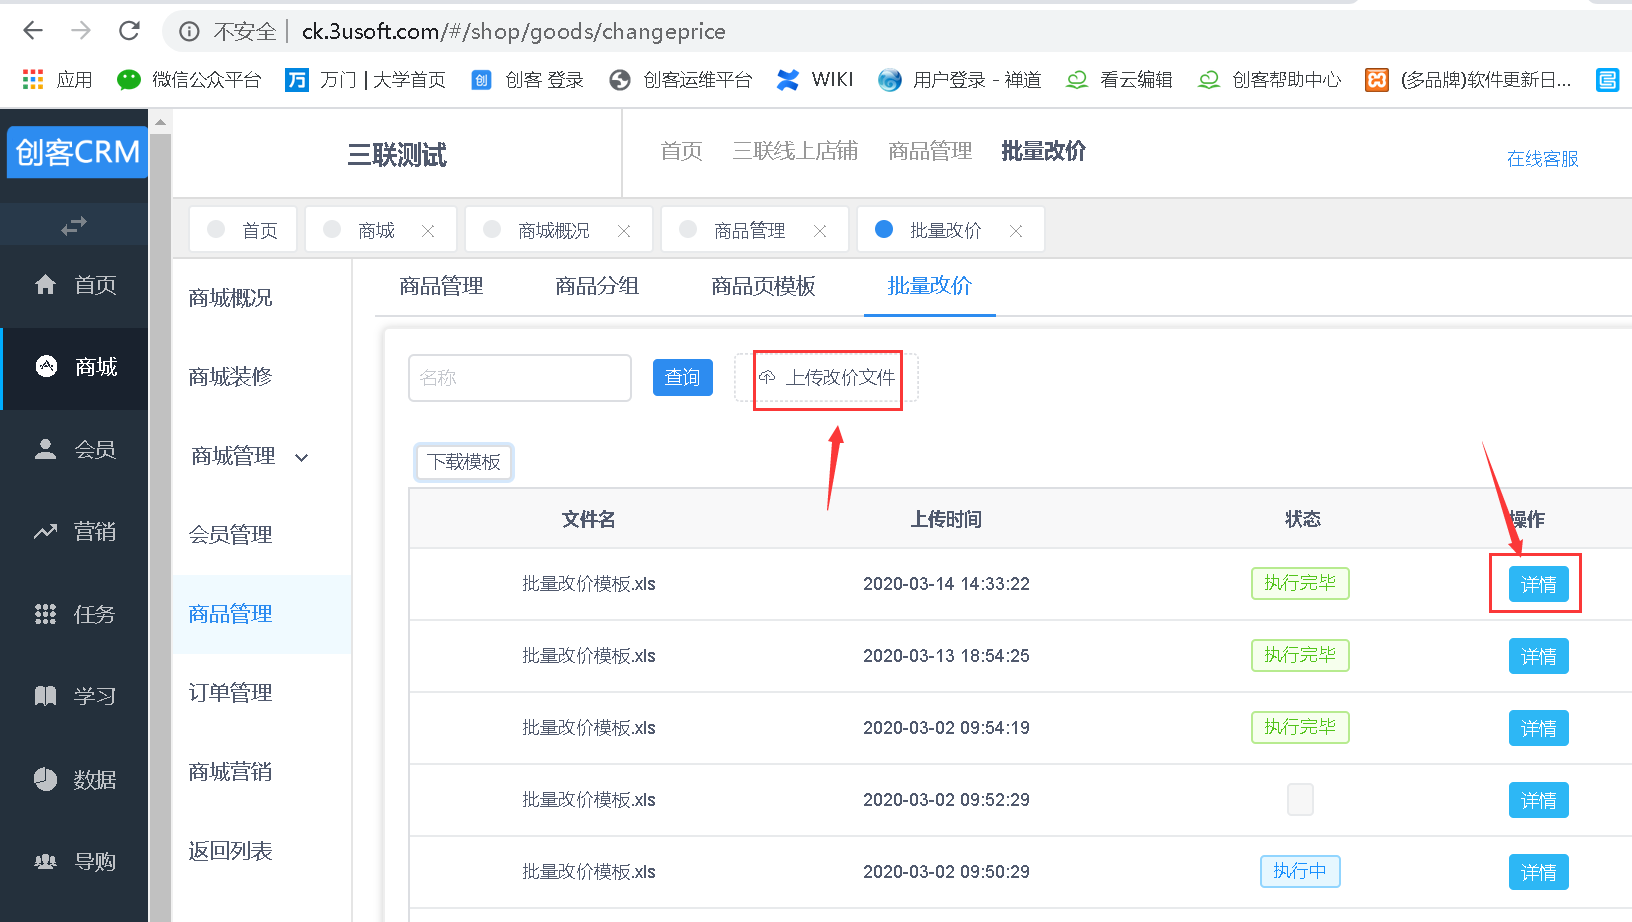Screen dimensions: 1632x922
Task: Click the 查询 button
Action: (x=683, y=378)
